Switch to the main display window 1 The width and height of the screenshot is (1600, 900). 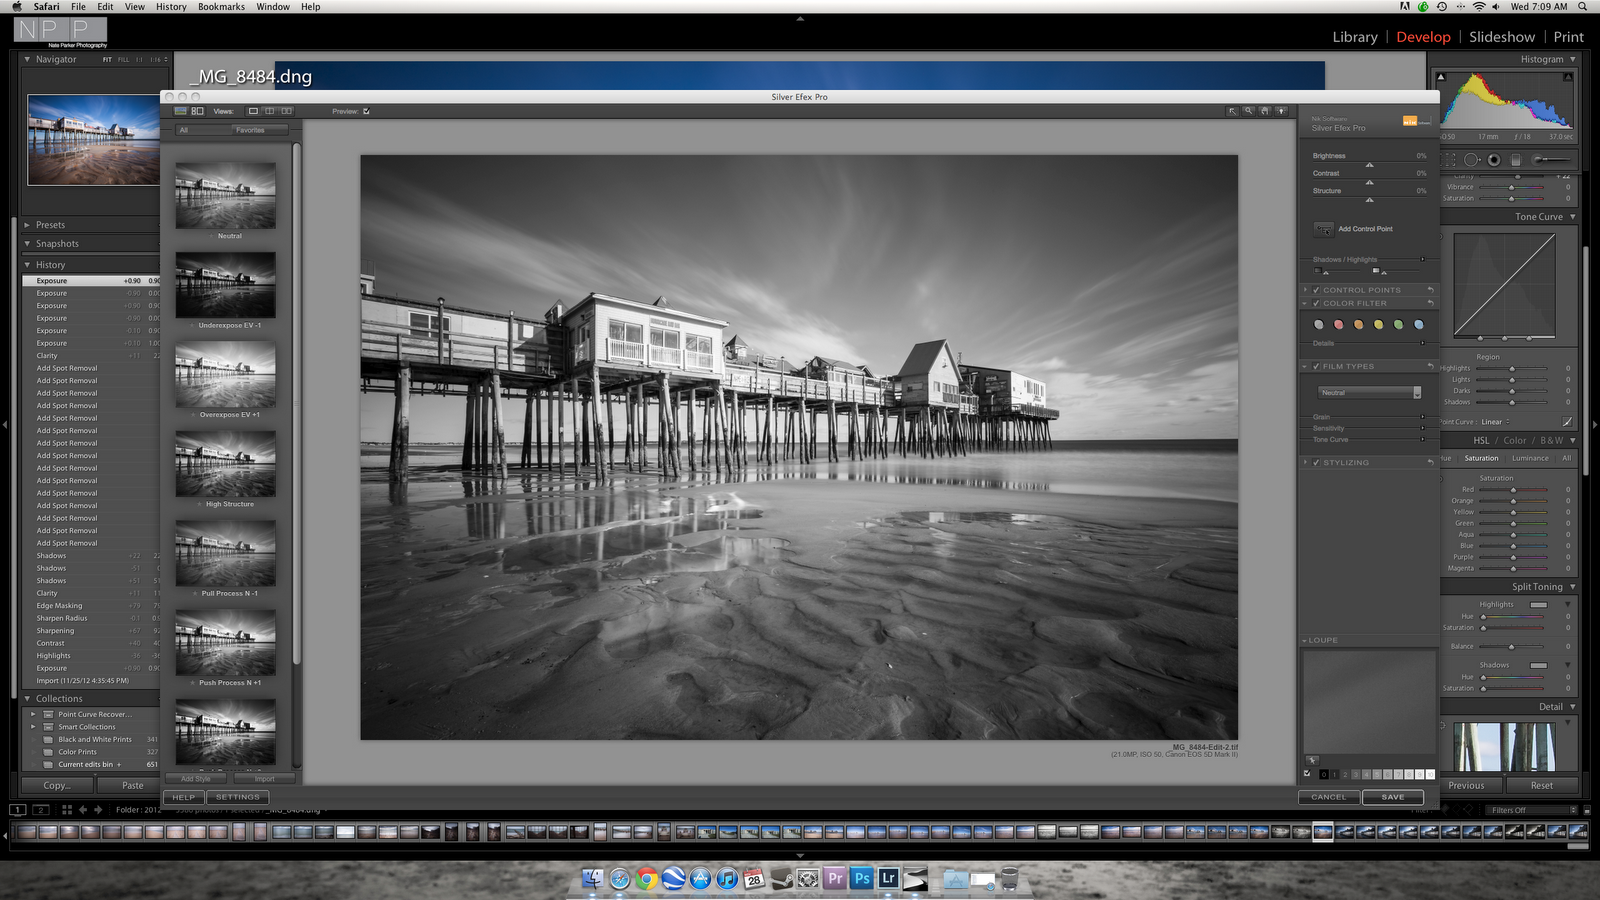[x=18, y=810]
